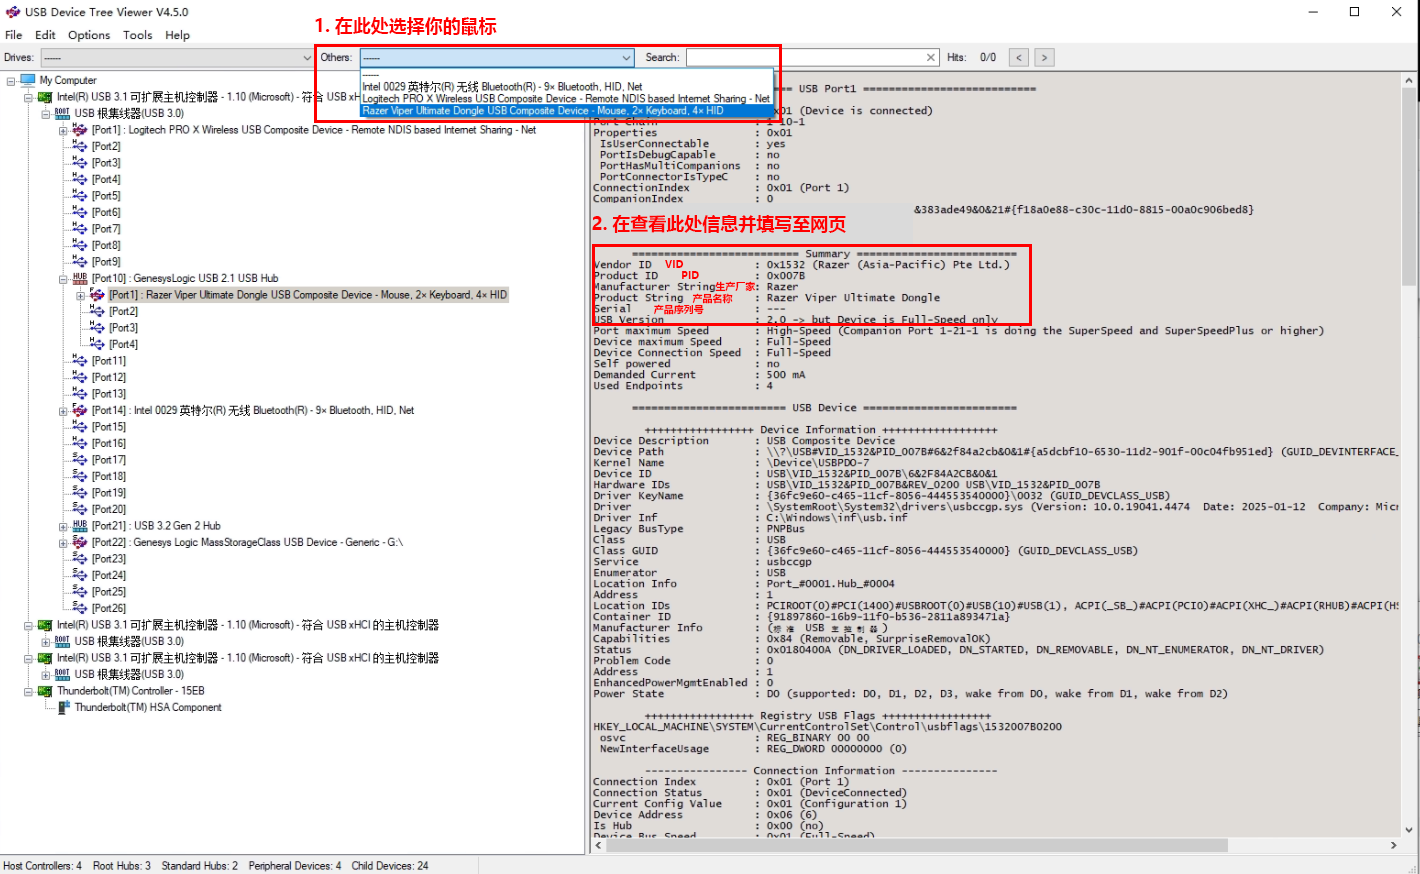The width and height of the screenshot is (1420, 874).
Task: Click the device icon of Intel 0029 Bluetooth port
Action: pos(80,410)
